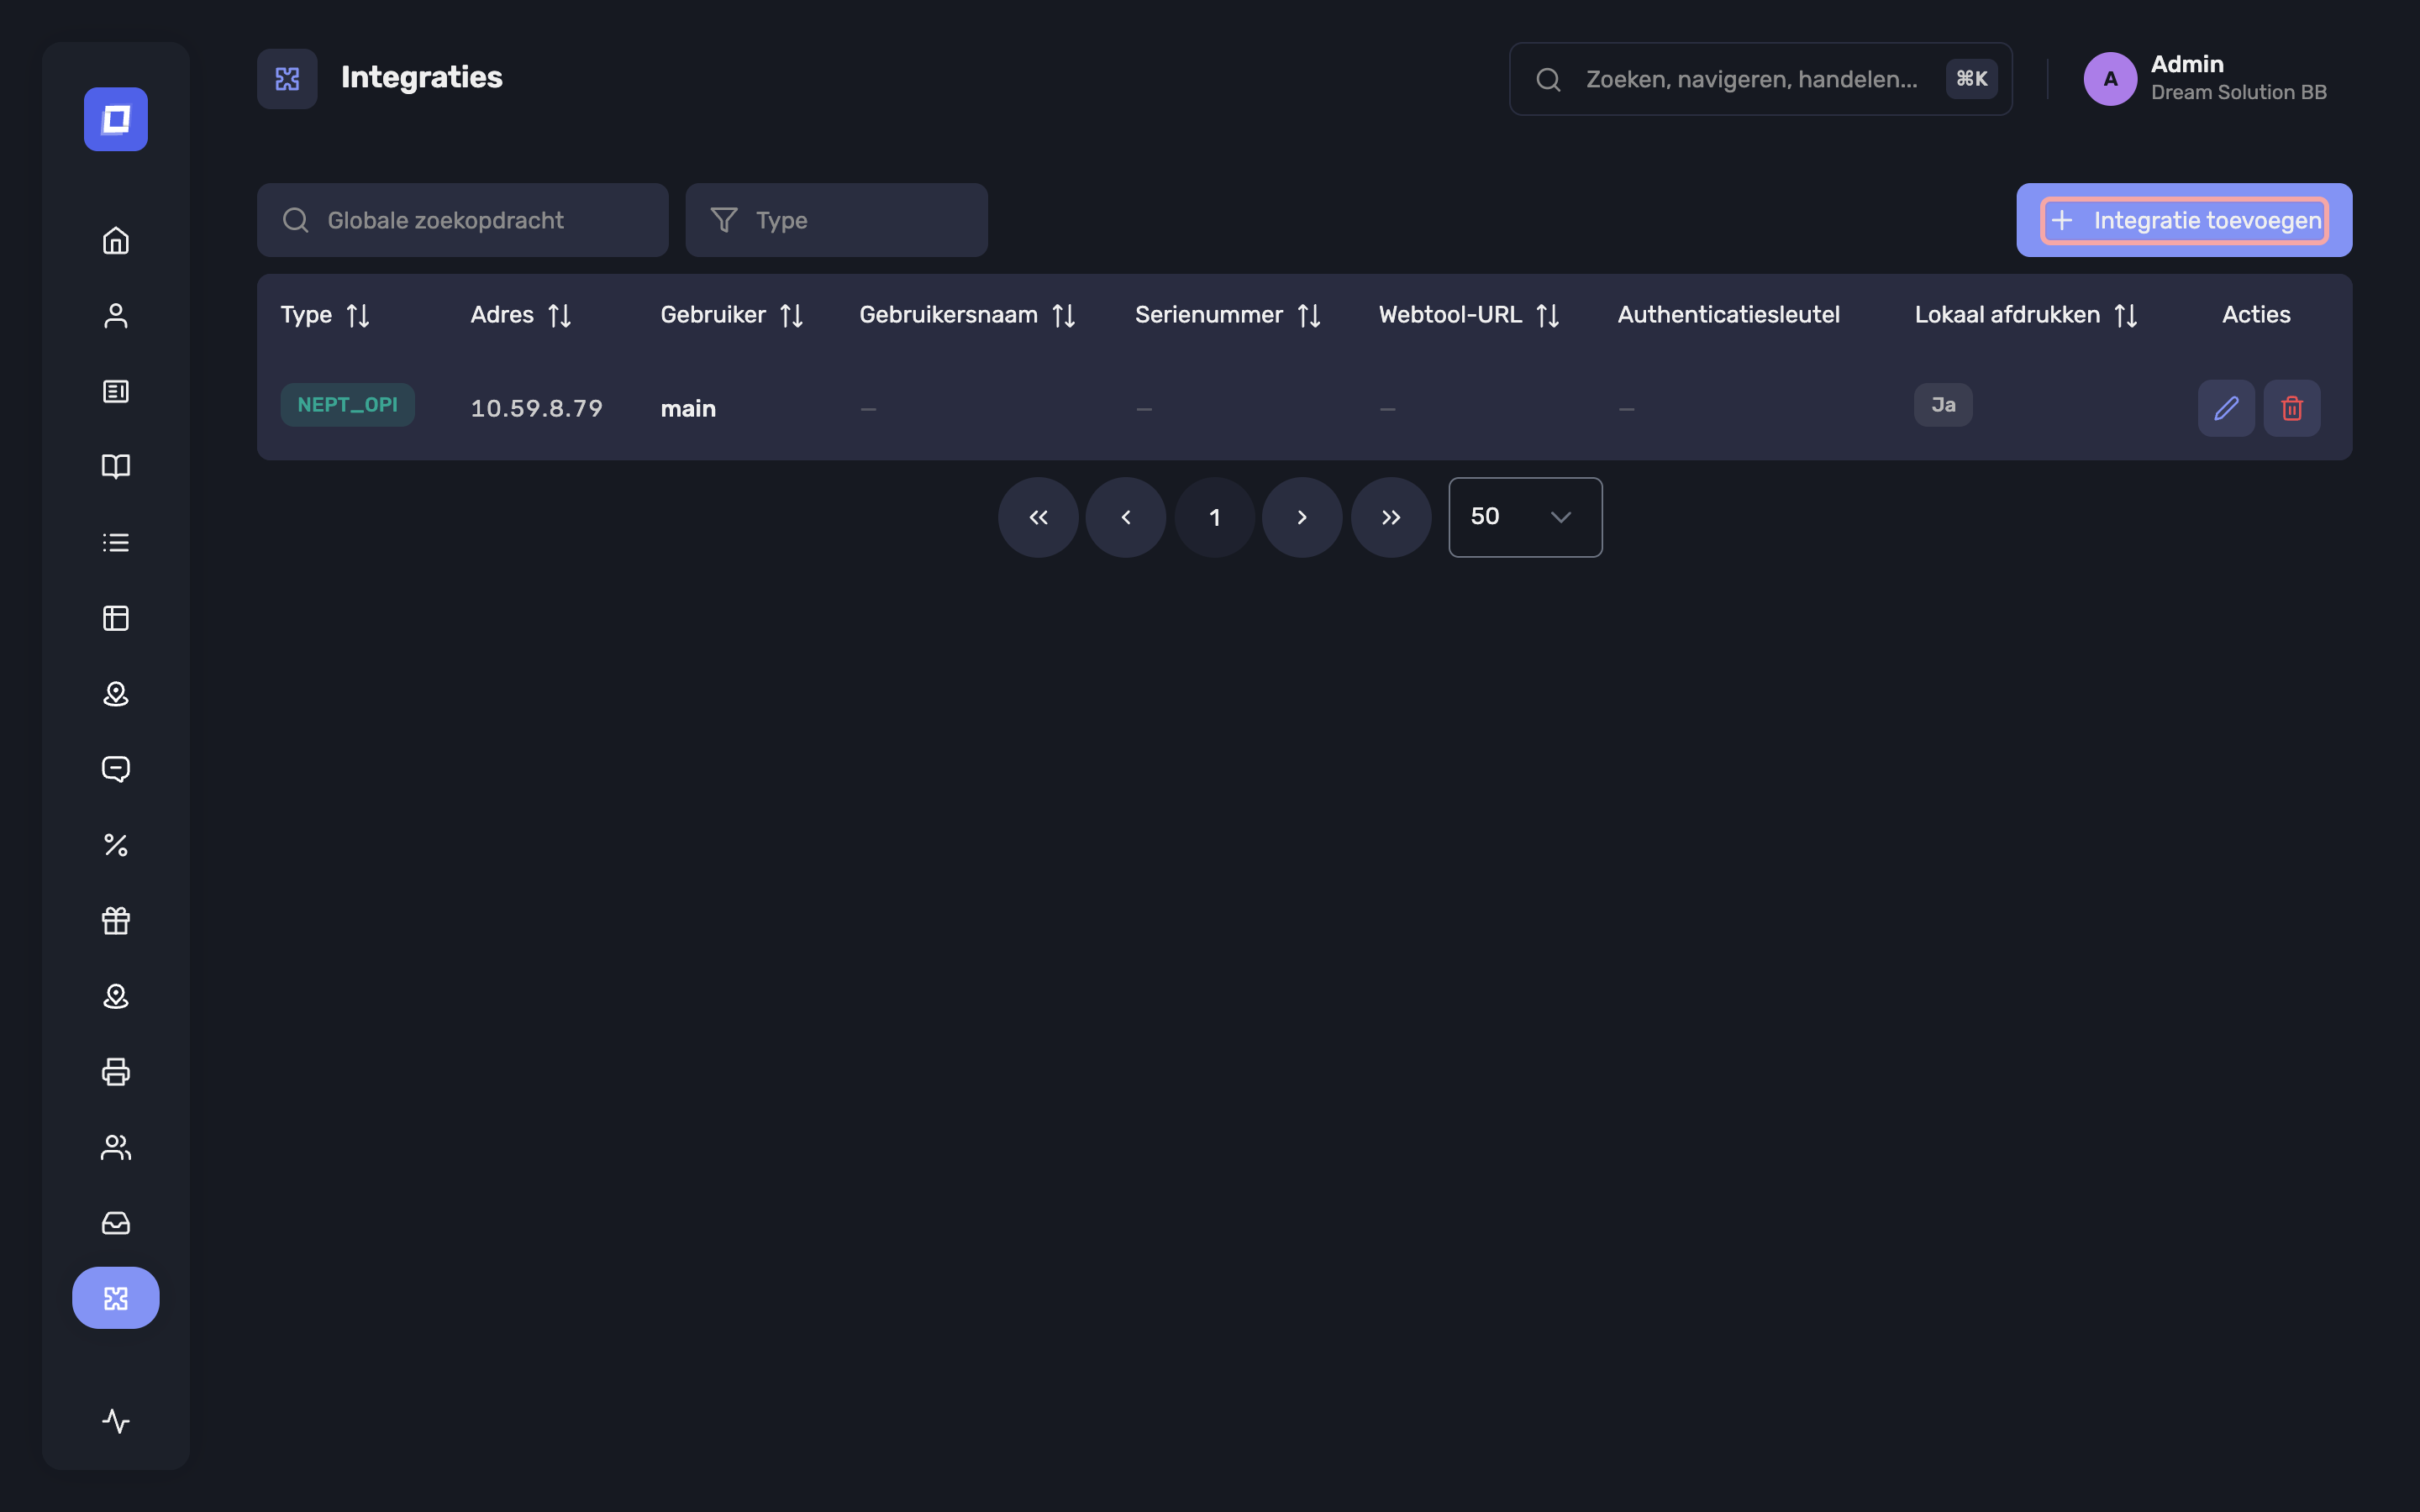Go to last page of results
2420x1512 pixels.
[x=1391, y=517]
